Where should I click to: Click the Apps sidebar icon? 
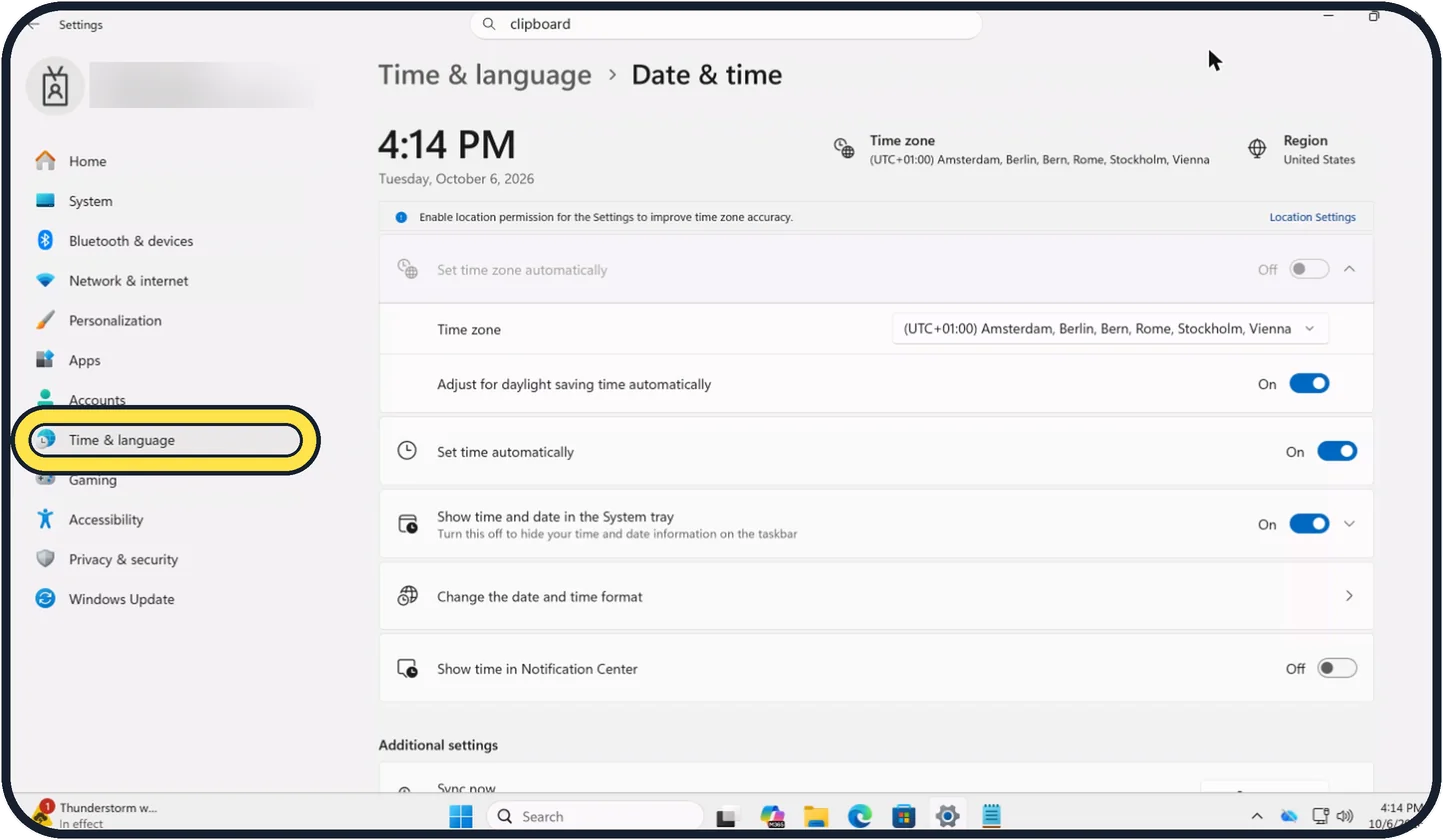tap(45, 360)
